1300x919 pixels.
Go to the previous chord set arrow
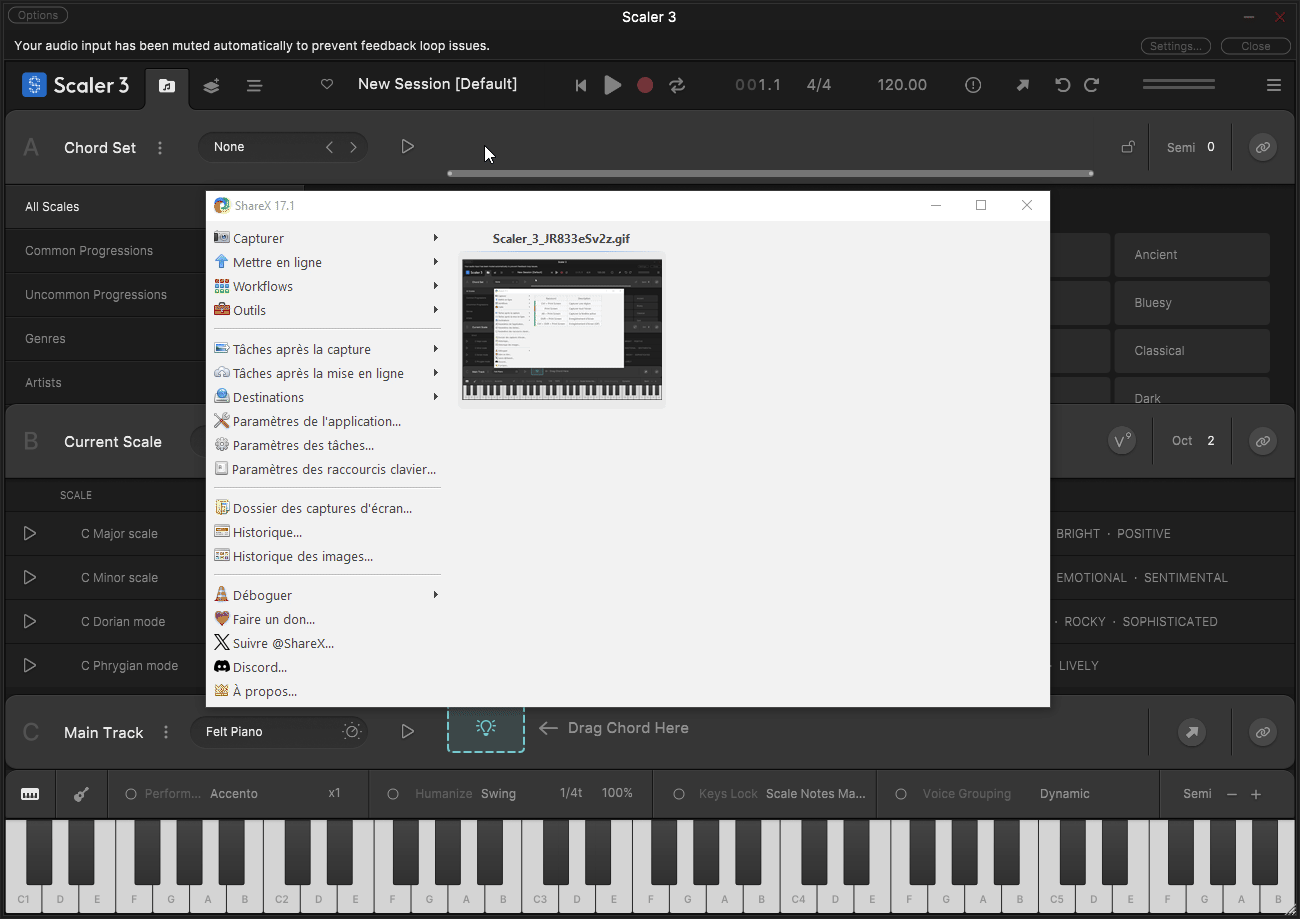coord(329,147)
